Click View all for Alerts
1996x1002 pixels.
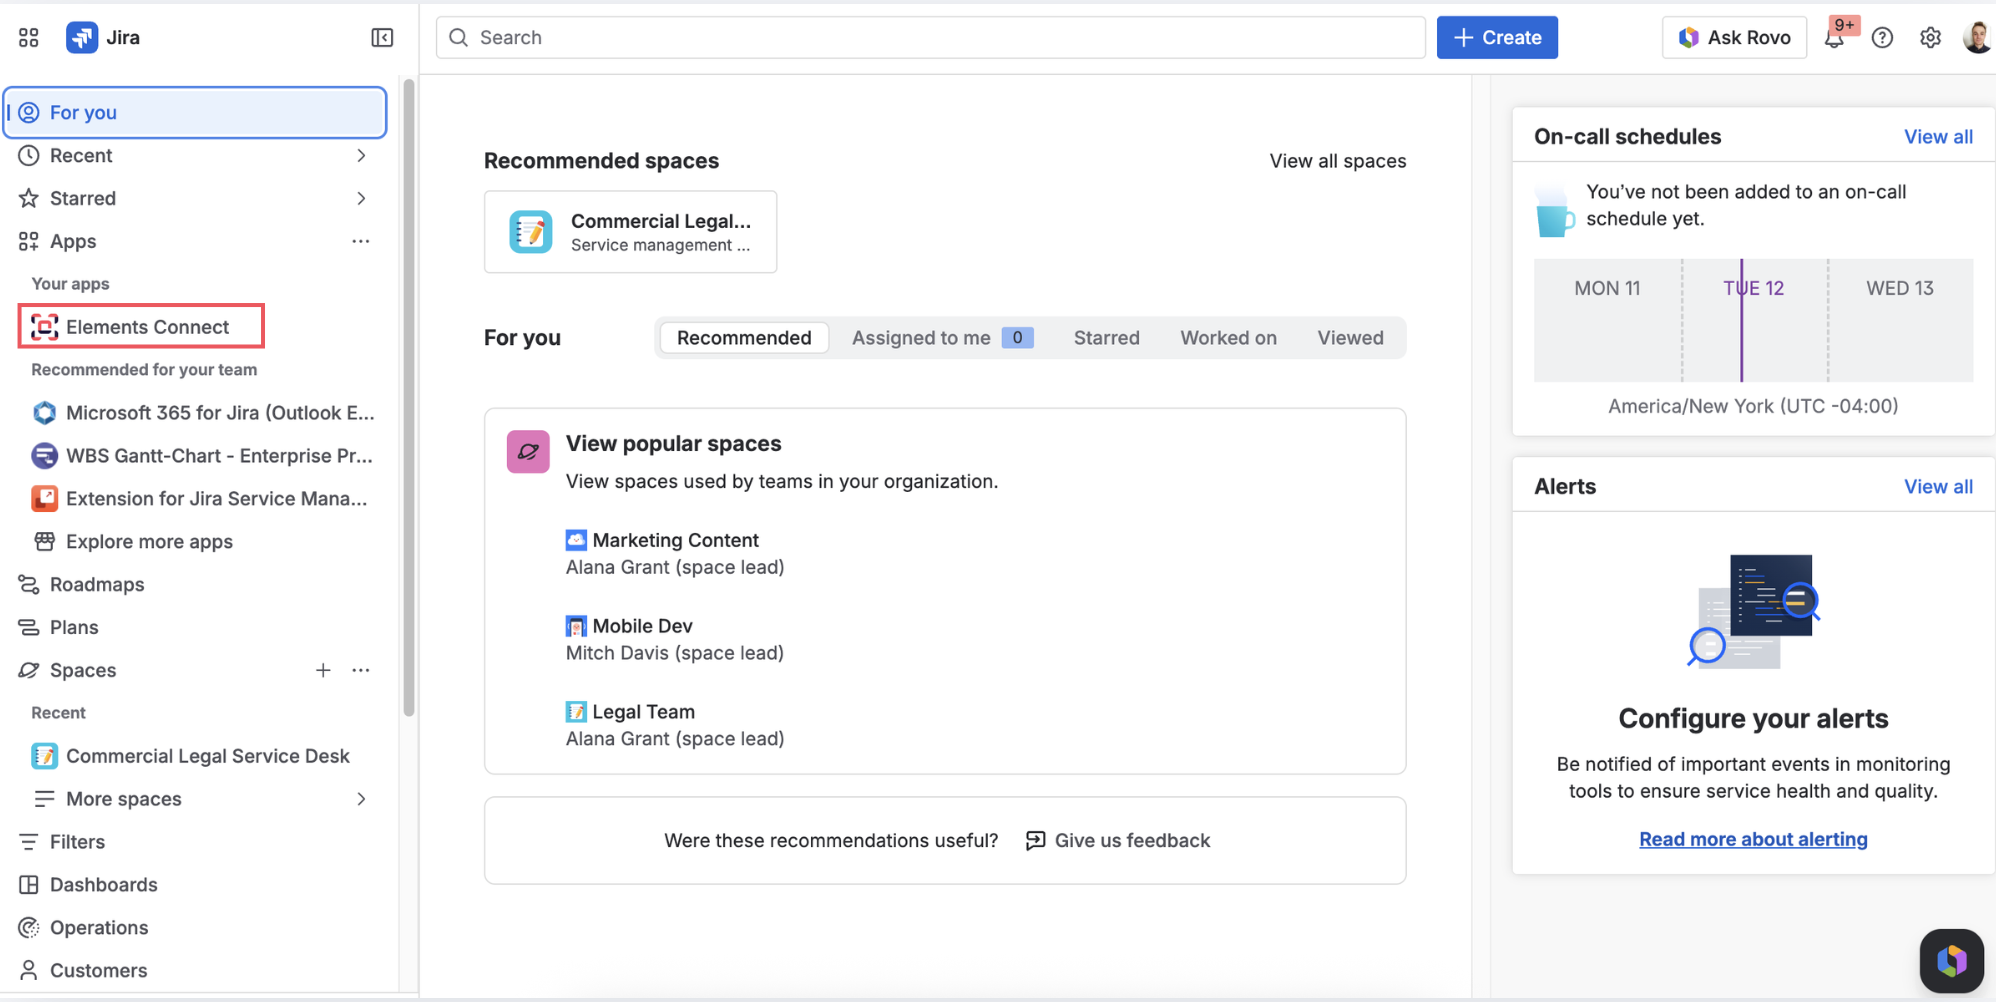1938,487
